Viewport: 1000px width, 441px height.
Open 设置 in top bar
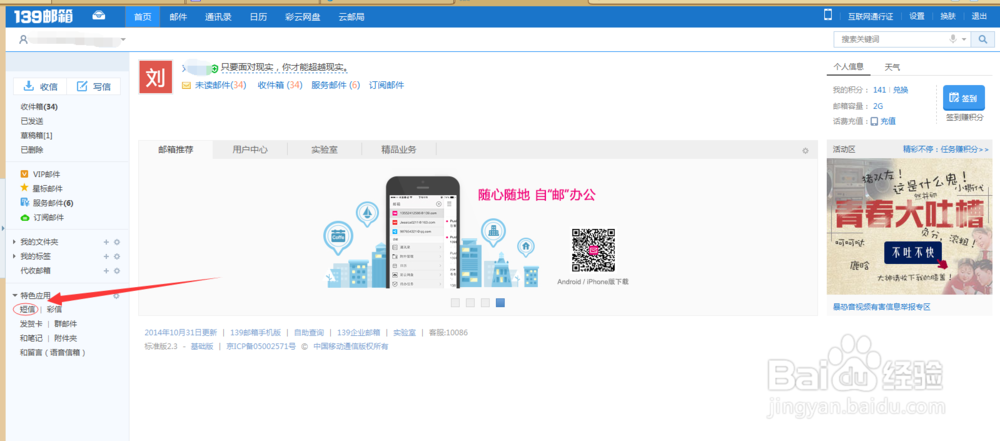click(917, 17)
